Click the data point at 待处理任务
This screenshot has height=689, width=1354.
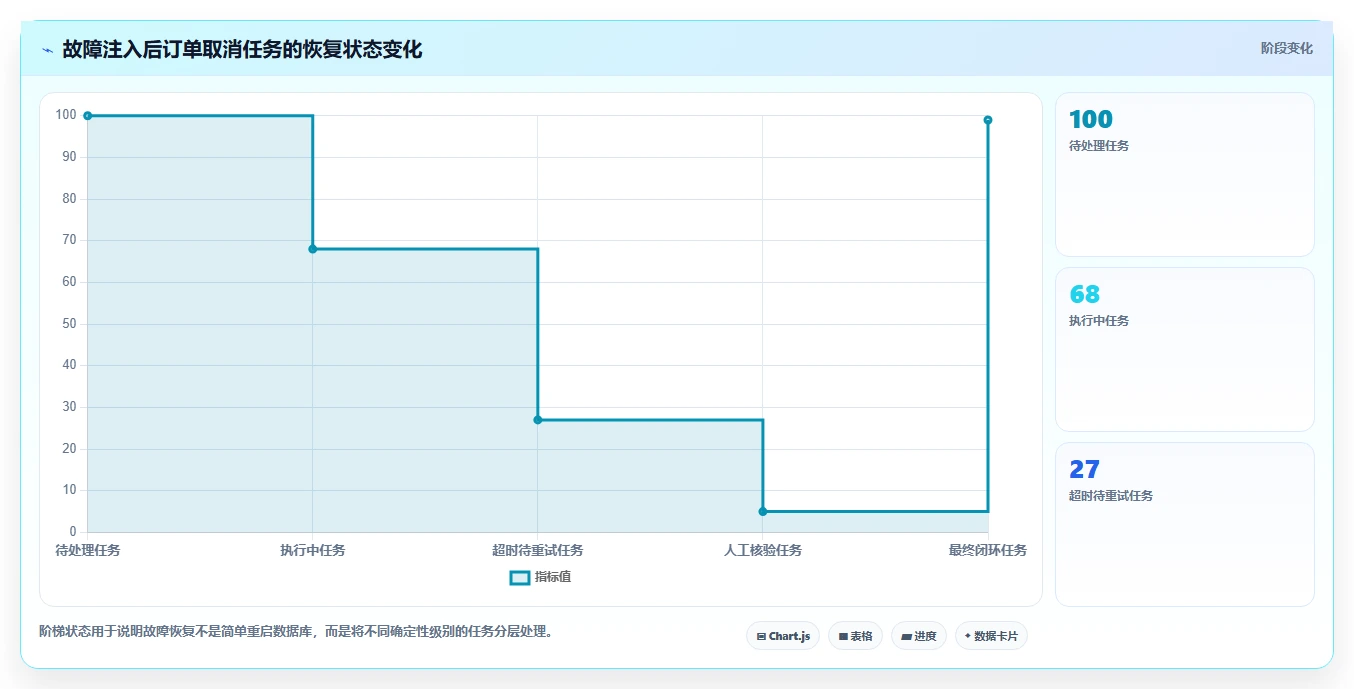88,116
